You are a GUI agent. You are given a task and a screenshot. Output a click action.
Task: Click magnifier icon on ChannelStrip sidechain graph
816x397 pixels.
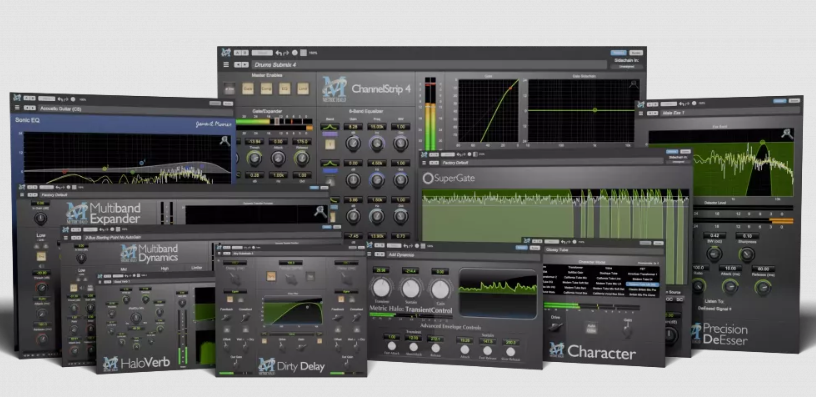pyautogui.click(x=633, y=84)
